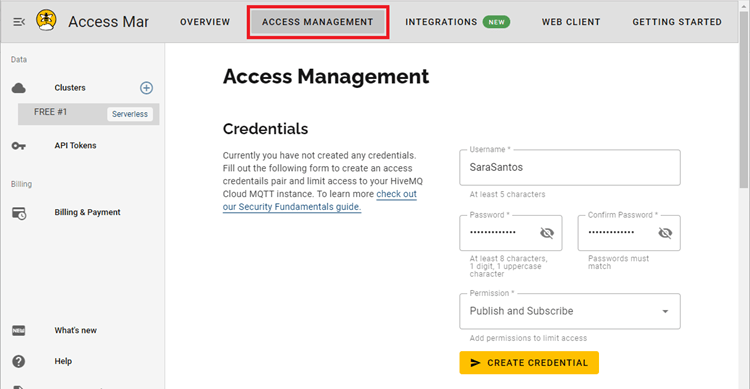Open What's new in the sidebar
This screenshot has height=389, width=750.
[76, 331]
